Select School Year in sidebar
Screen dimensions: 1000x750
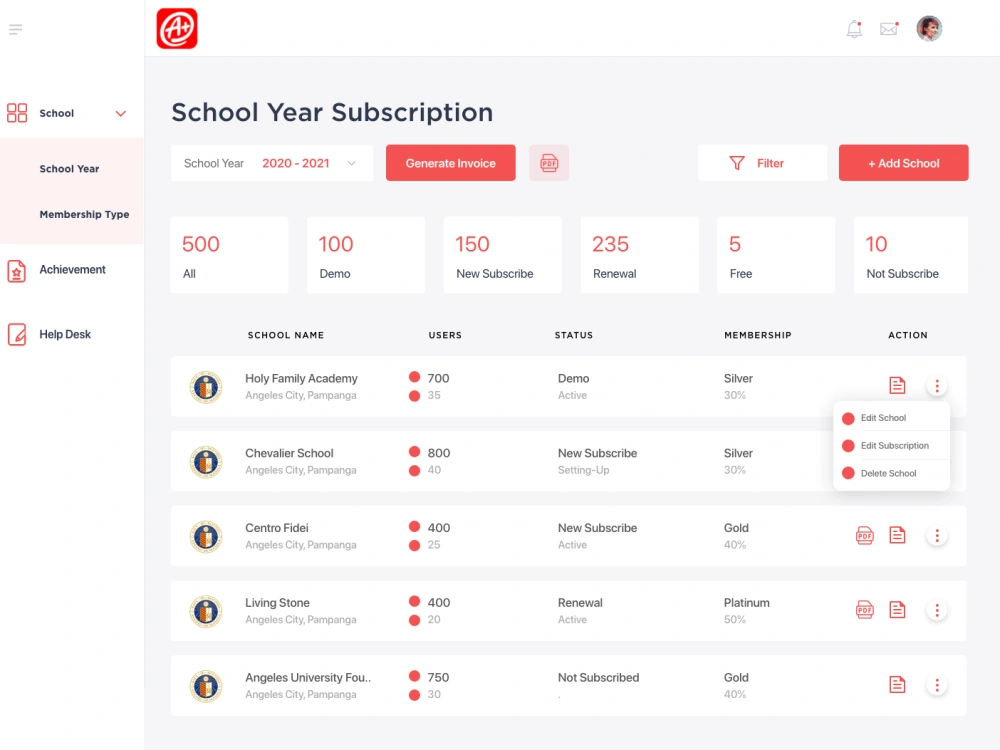[69, 169]
